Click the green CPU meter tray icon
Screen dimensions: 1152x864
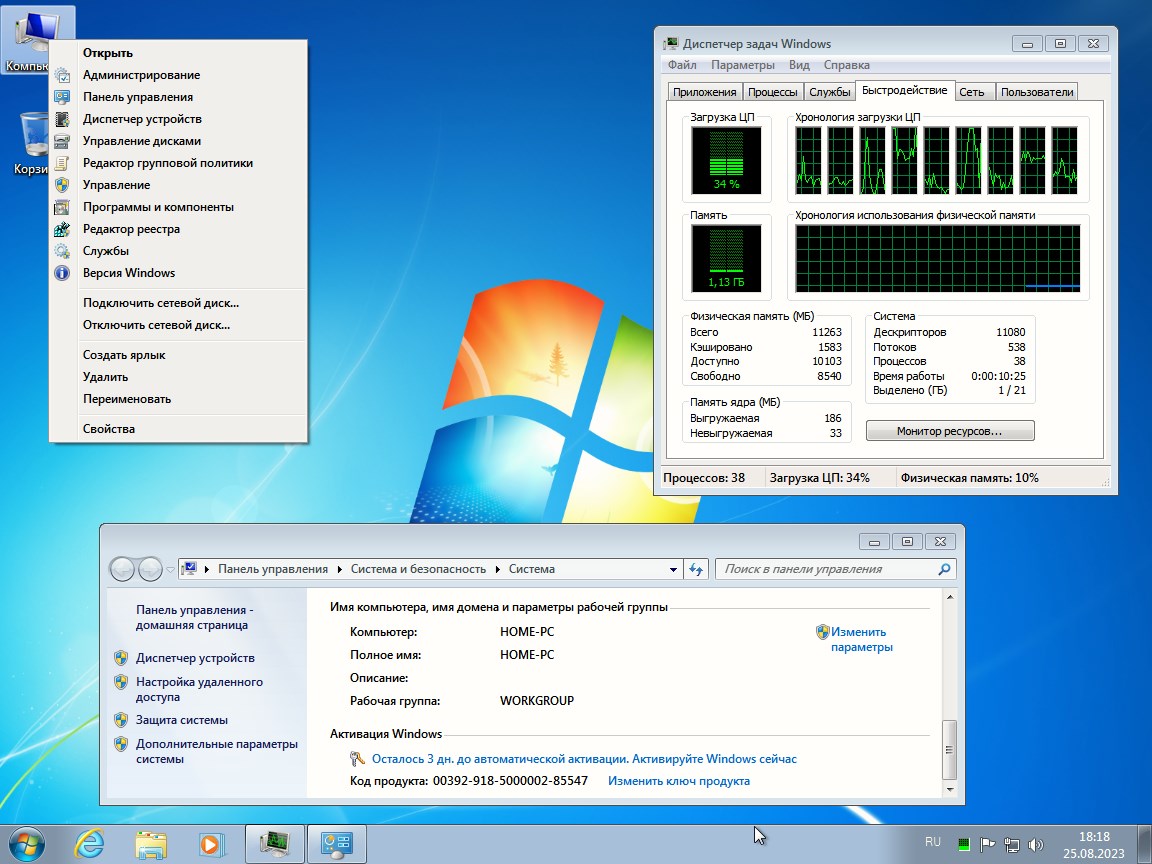(x=964, y=844)
